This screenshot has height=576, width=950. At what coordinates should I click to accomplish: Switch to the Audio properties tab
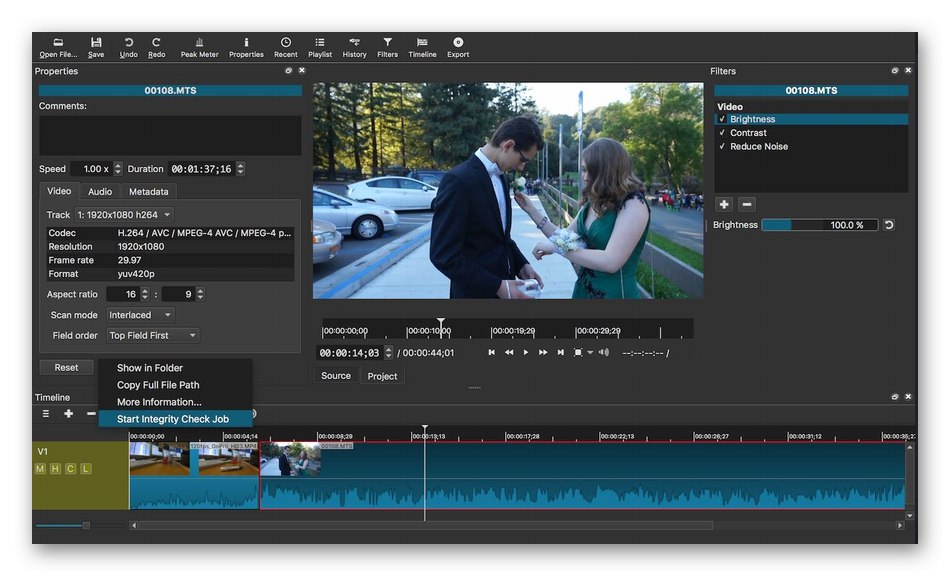(100, 191)
